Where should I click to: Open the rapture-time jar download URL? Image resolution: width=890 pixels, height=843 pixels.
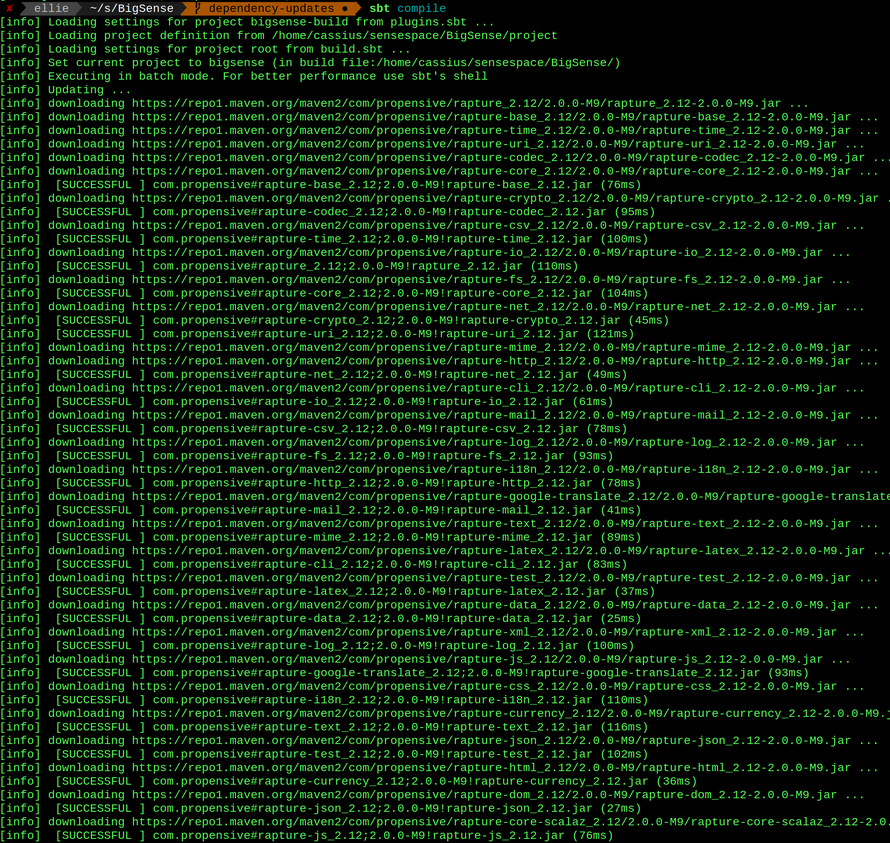click(x=491, y=130)
